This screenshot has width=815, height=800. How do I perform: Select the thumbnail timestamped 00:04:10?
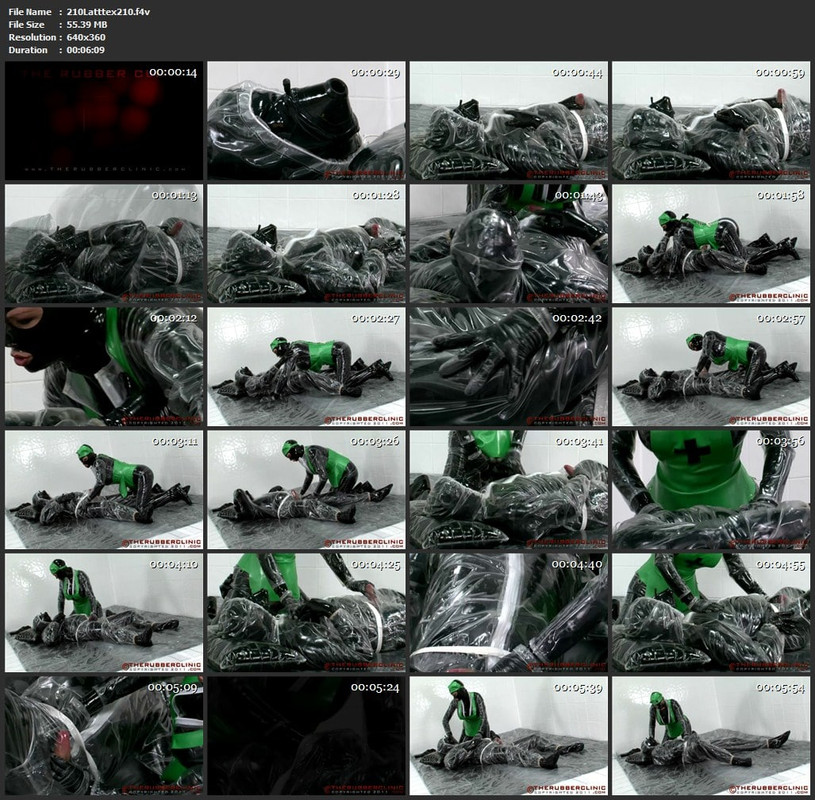tap(104, 613)
